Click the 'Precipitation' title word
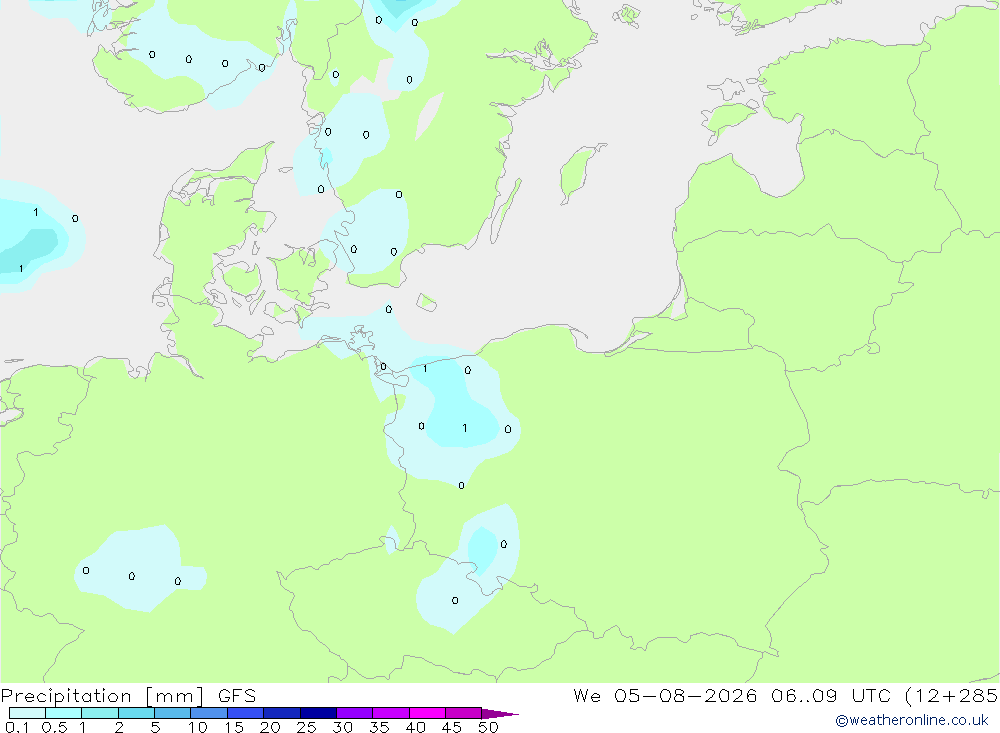The width and height of the screenshot is (1000, 733). (66, 696)
